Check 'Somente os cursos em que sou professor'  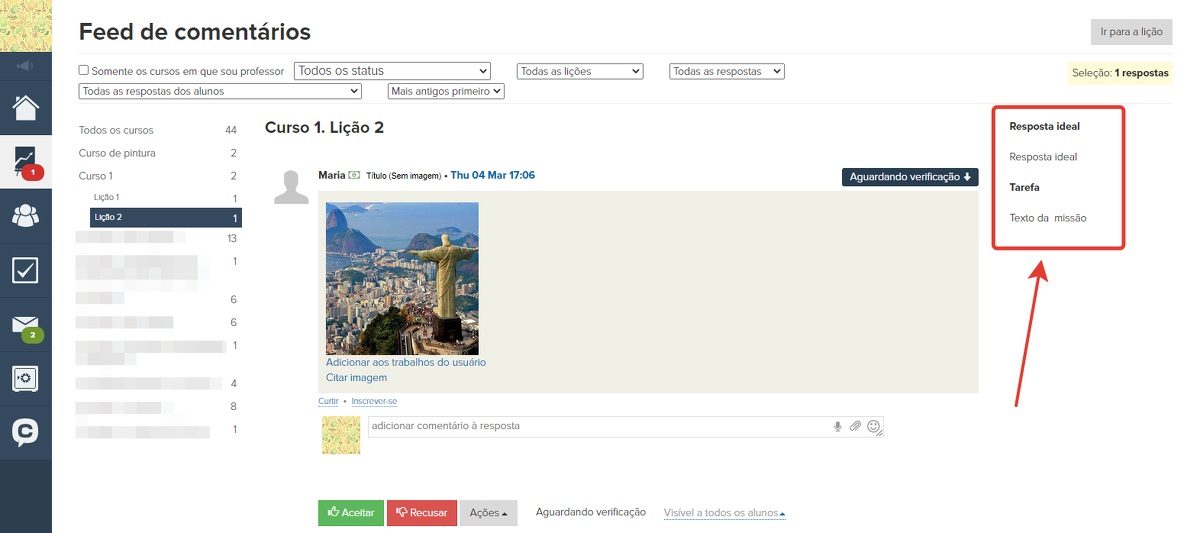(x=84, y=71)
